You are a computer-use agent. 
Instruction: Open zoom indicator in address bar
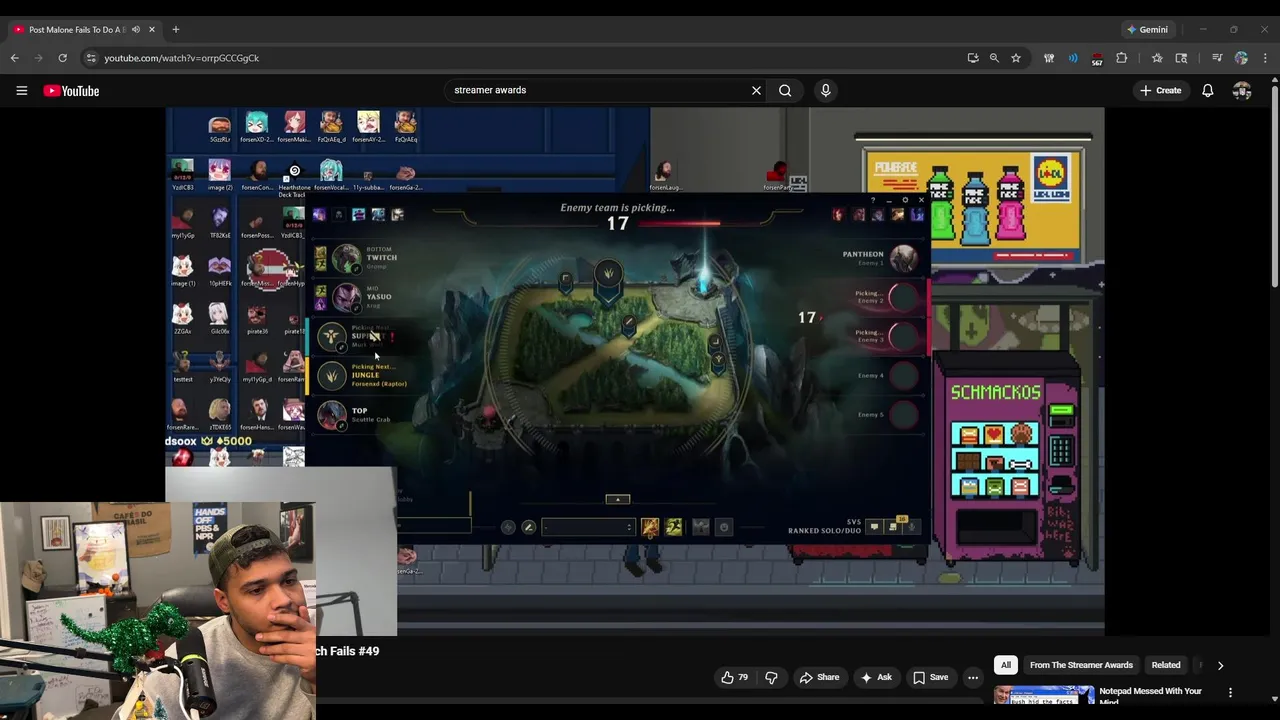pos(994,58)
